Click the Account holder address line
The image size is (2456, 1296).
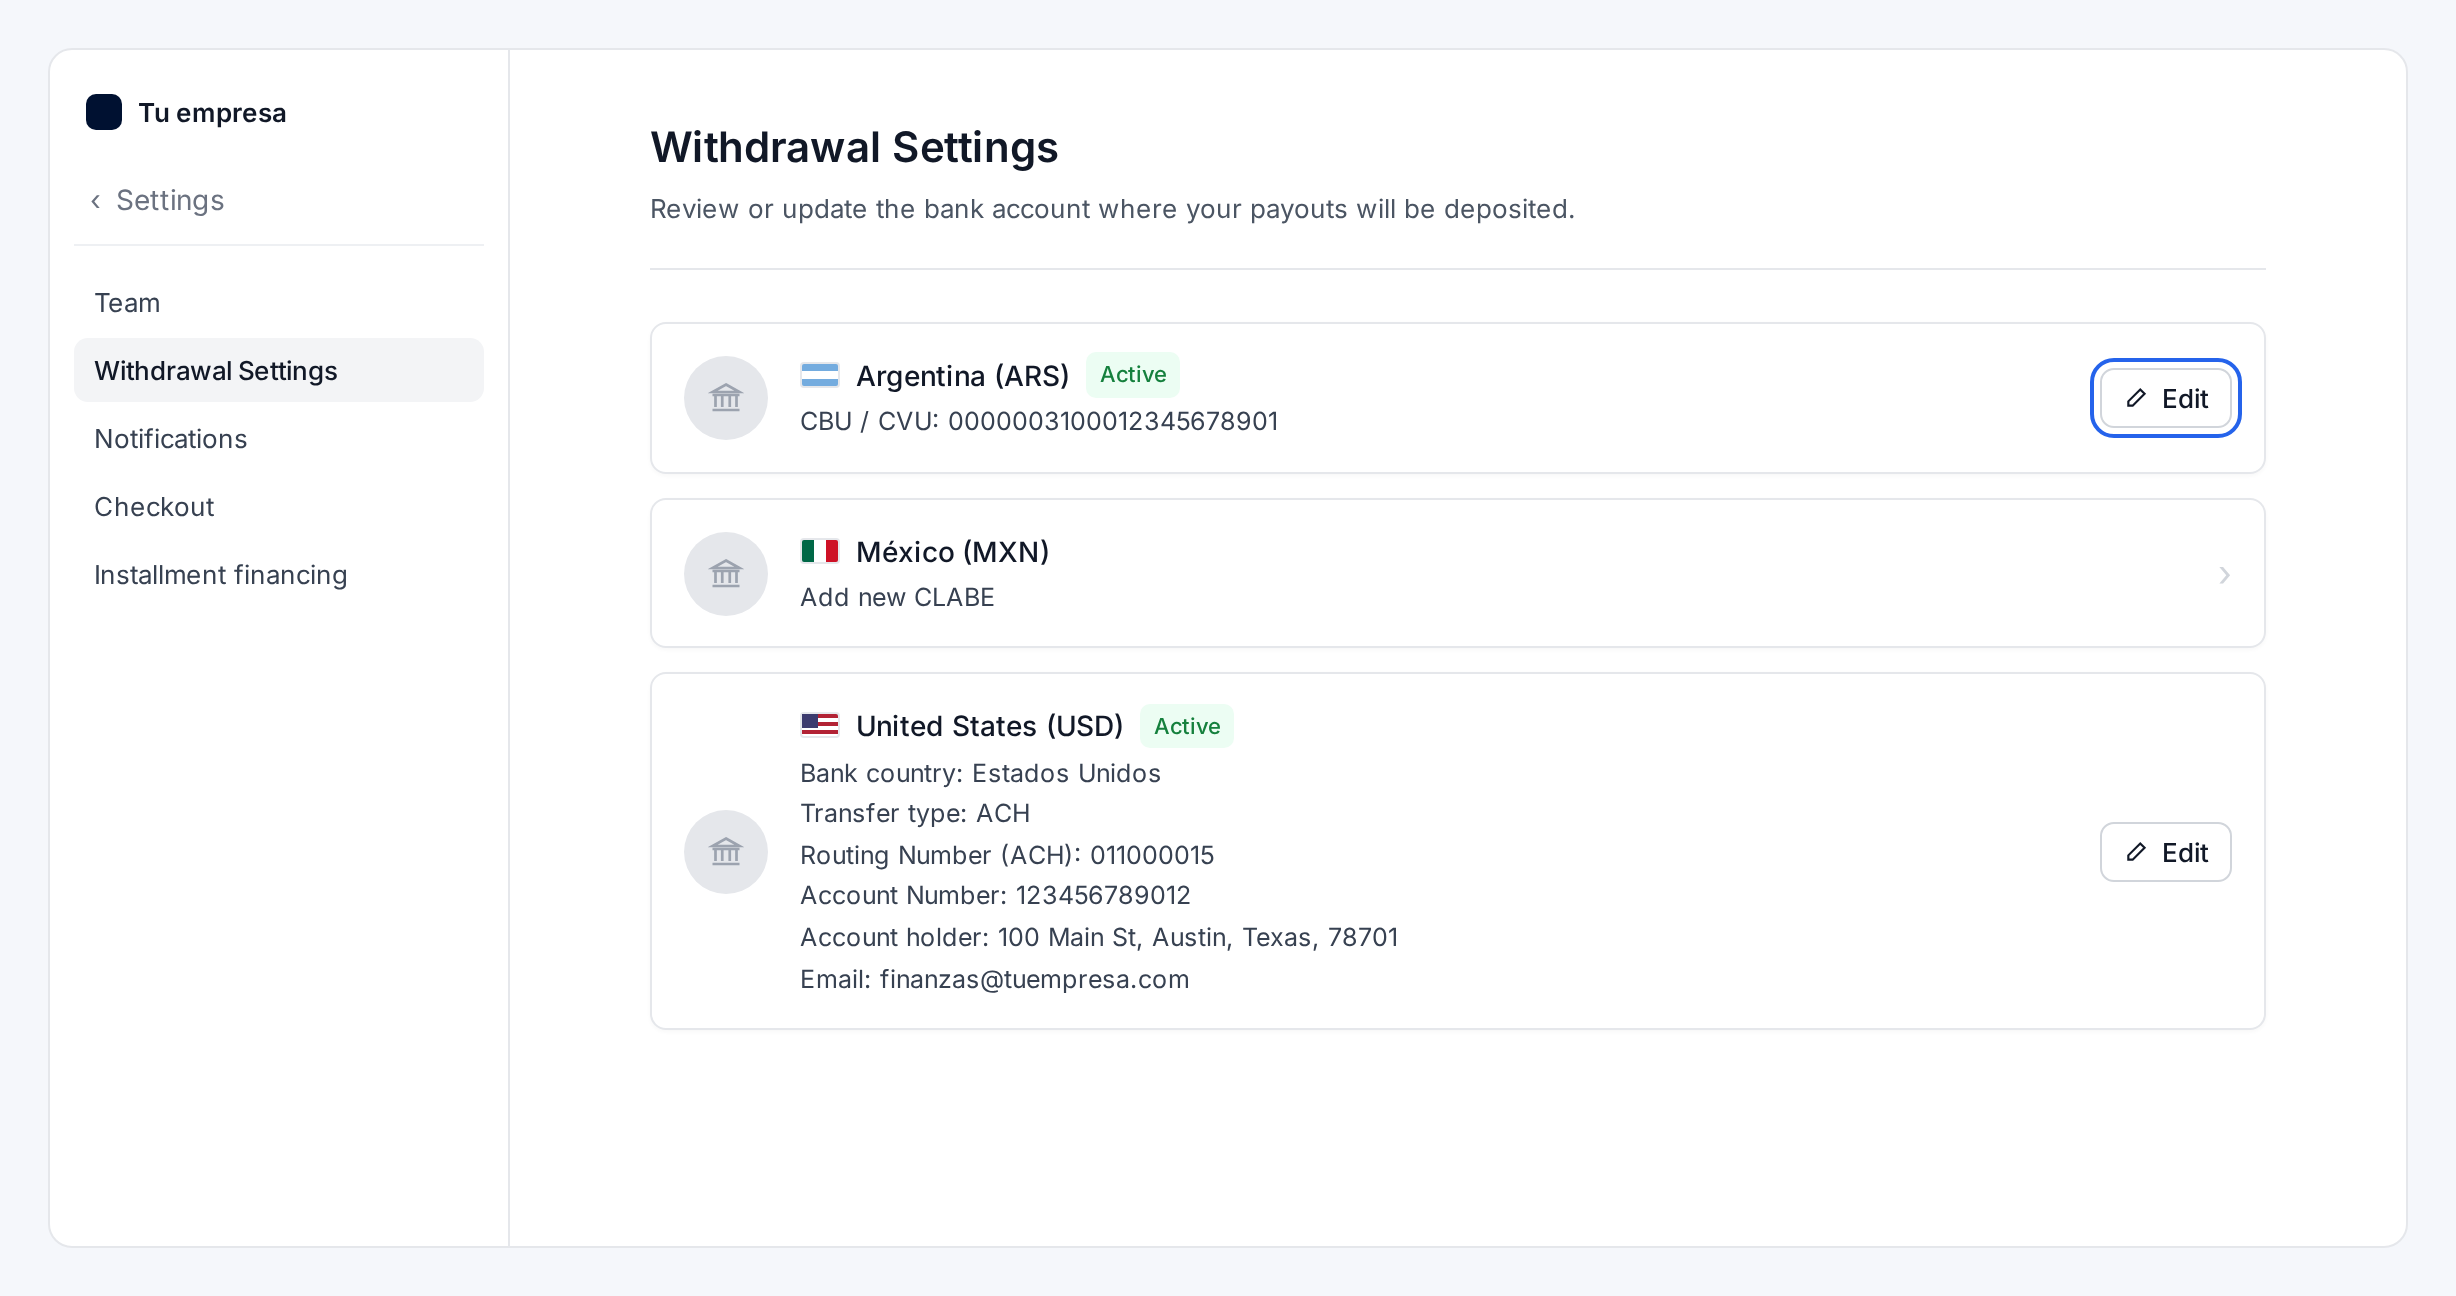point(1099,937)
